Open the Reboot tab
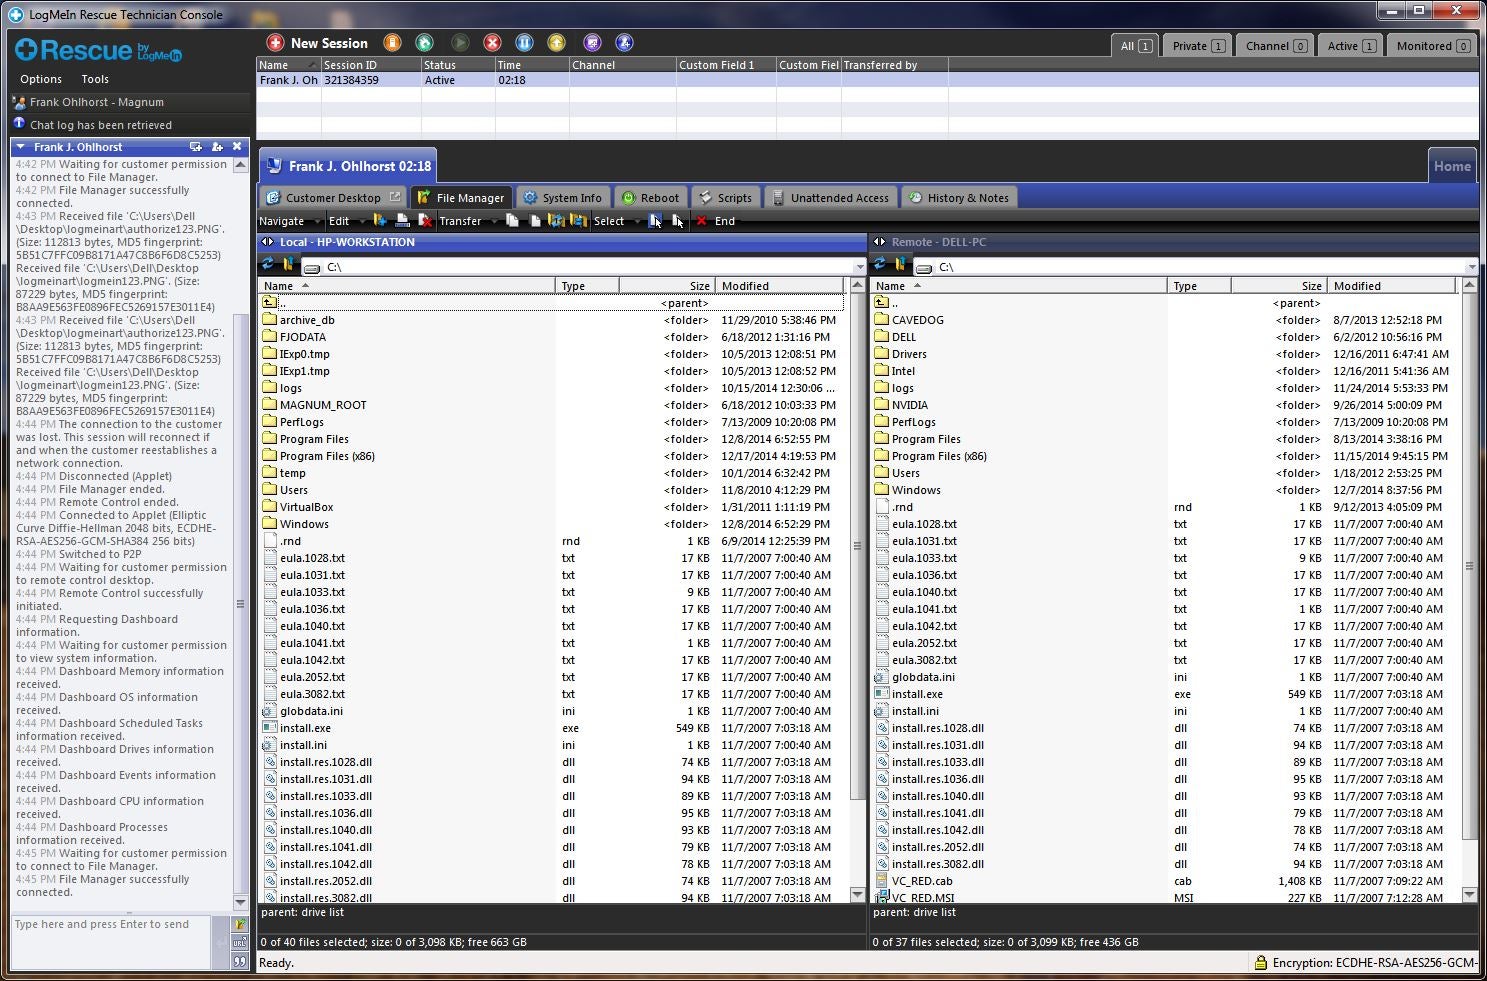 tap(651, 198)
